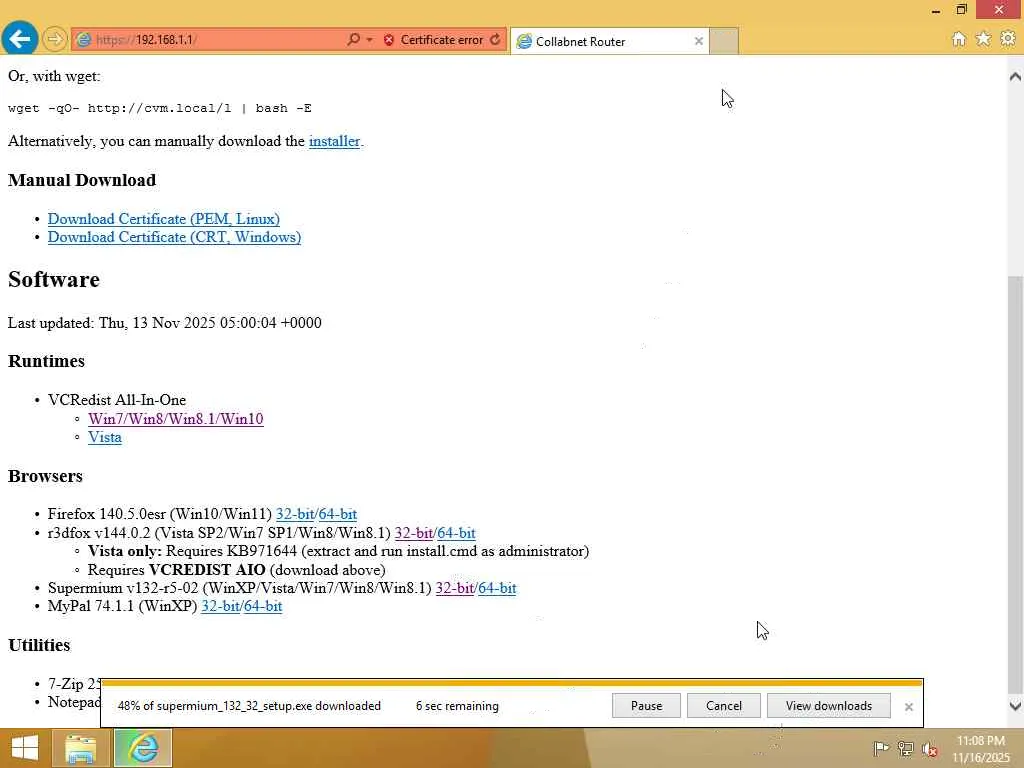
Task: Open File Explorer from taskbar
Action: (80, 748)
